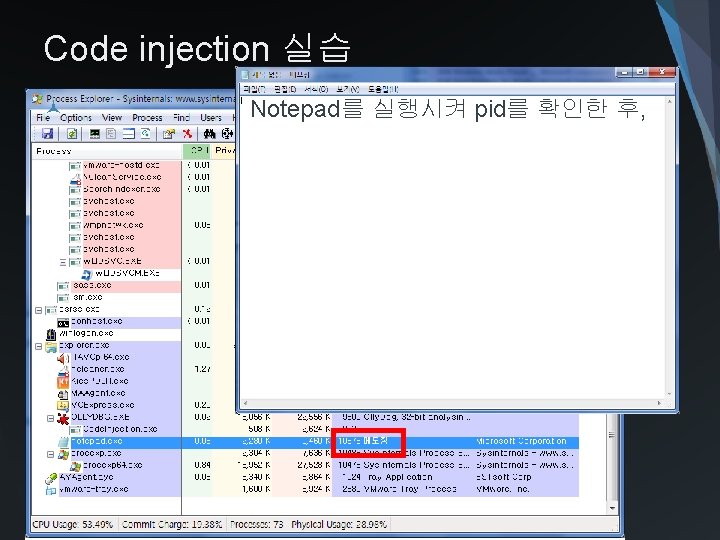This screenshot has width=720, height=540.
Task: Click the VMware, Inc. company cell
Action: coord(503,489)
